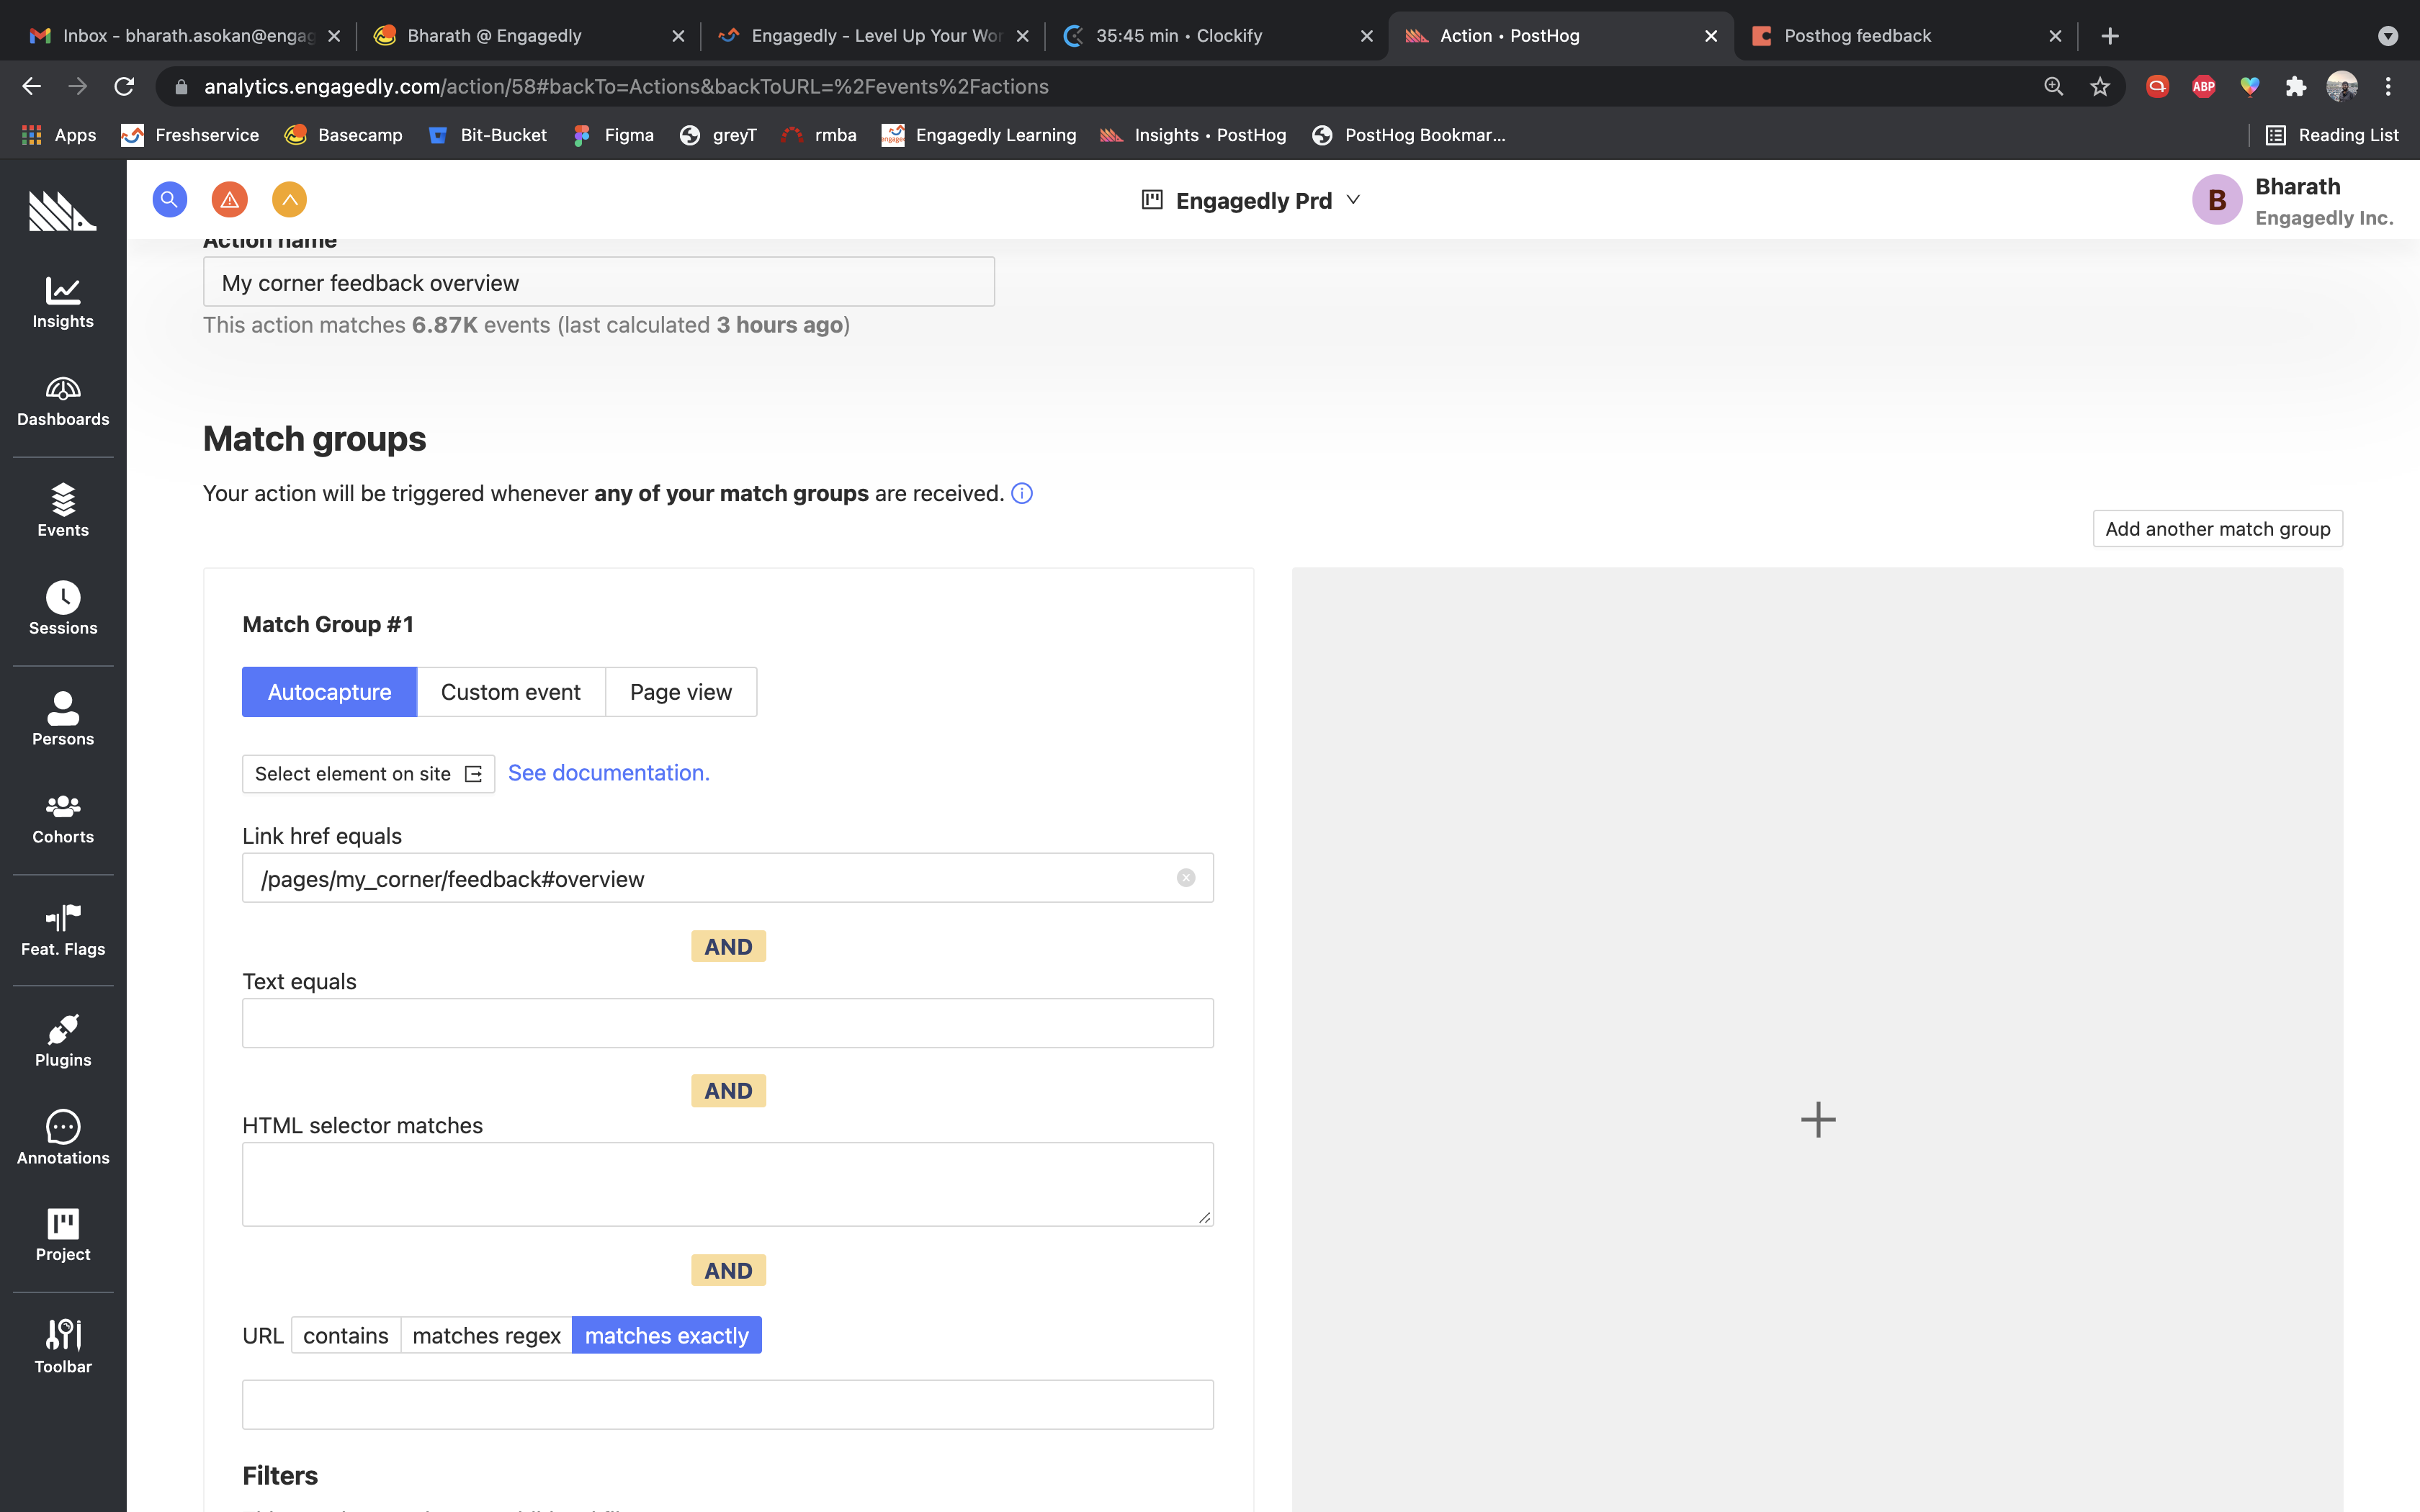2420x1512 pixels.
Task: Click Add another match group button
Action: pyautogui.click(x=2217, y=529)
